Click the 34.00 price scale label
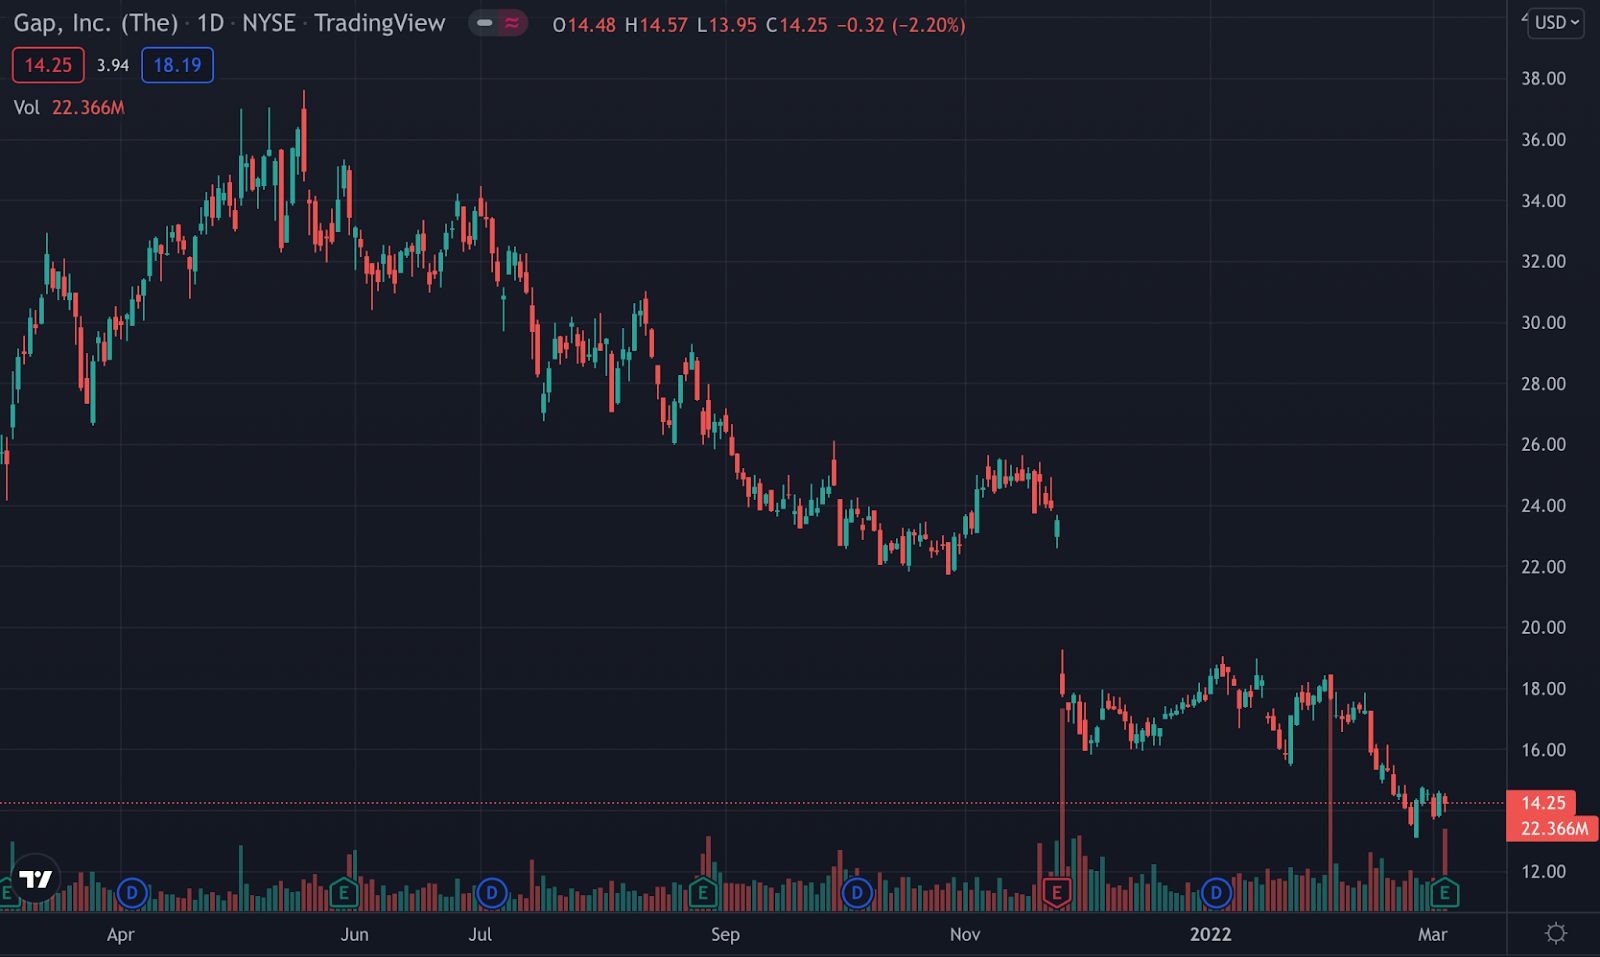Image resolution: width=1600 pixels, height=957 pixels. (x=1543, y=200)
